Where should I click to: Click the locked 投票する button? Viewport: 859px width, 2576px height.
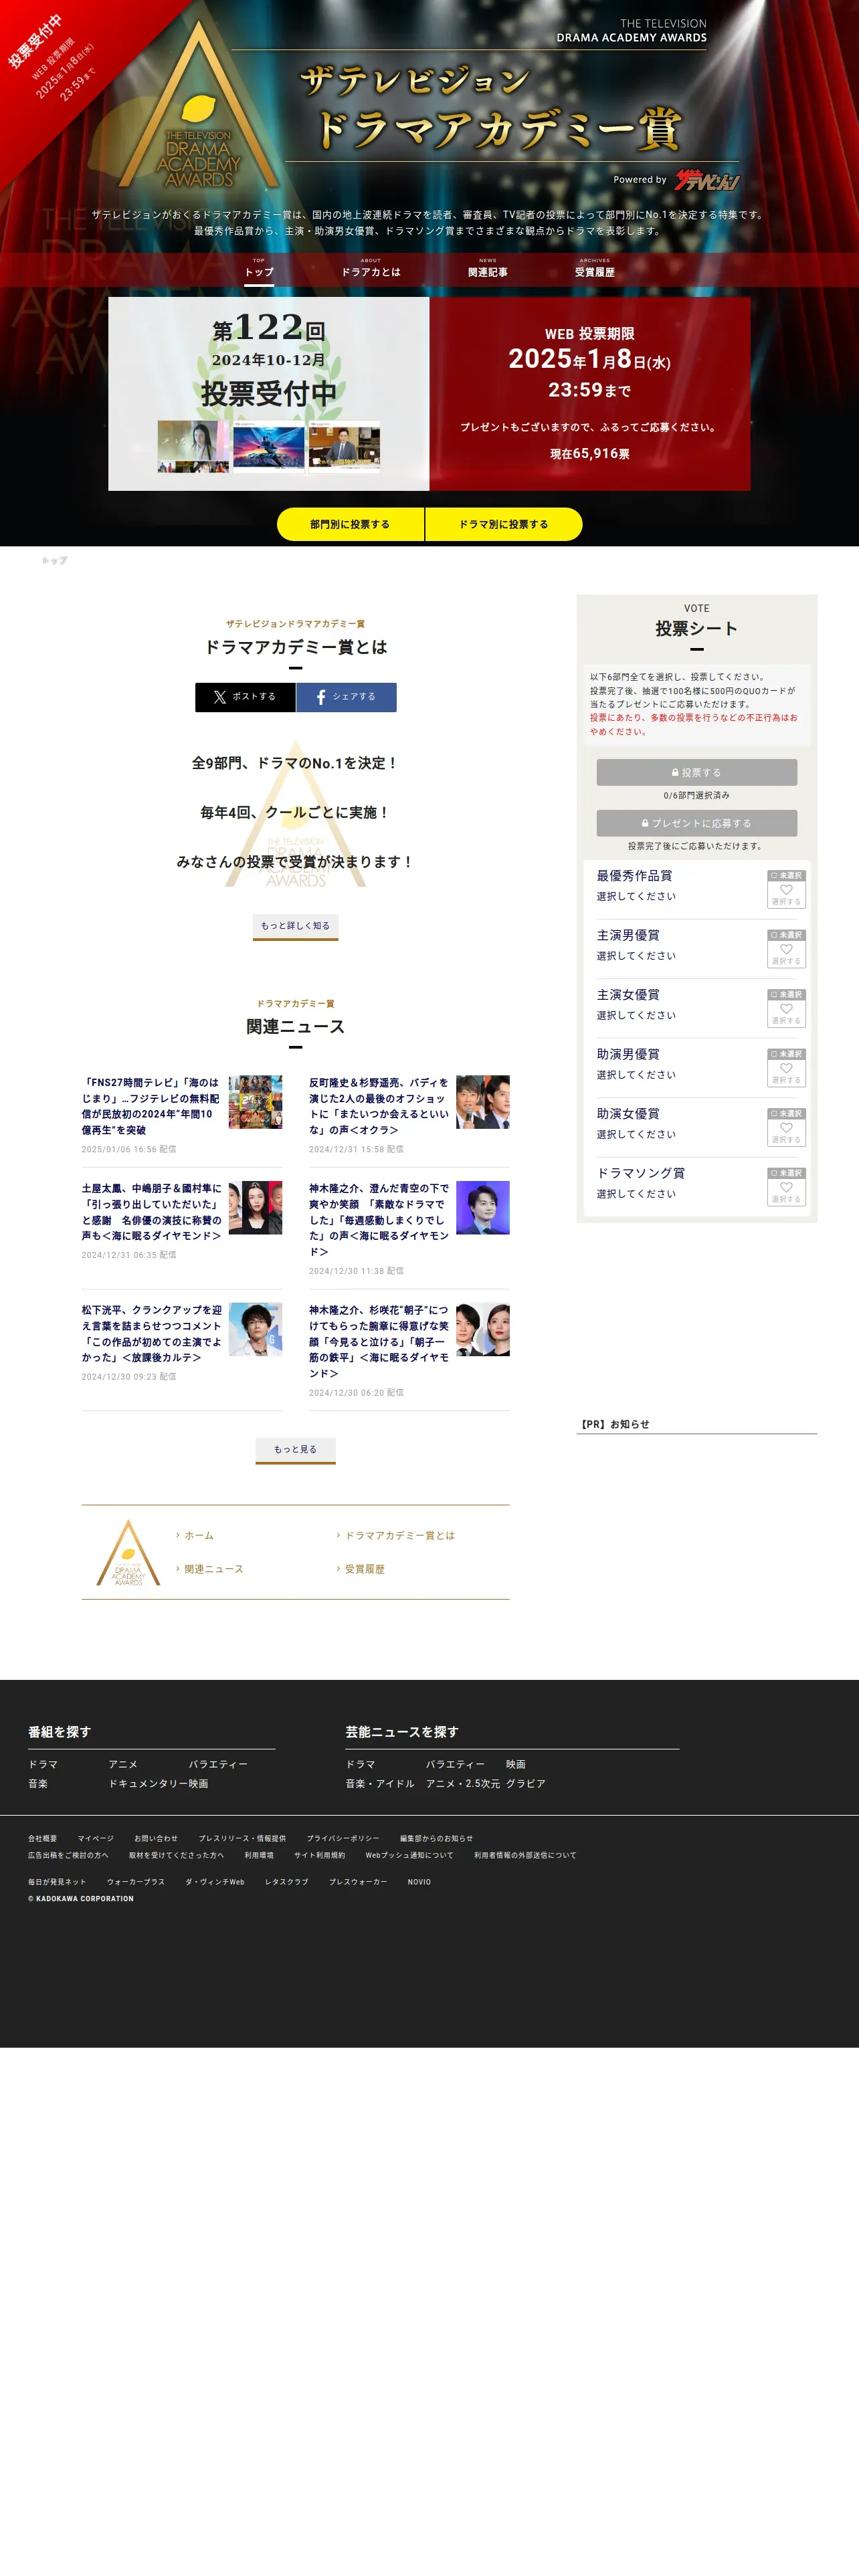click(697, 772)
